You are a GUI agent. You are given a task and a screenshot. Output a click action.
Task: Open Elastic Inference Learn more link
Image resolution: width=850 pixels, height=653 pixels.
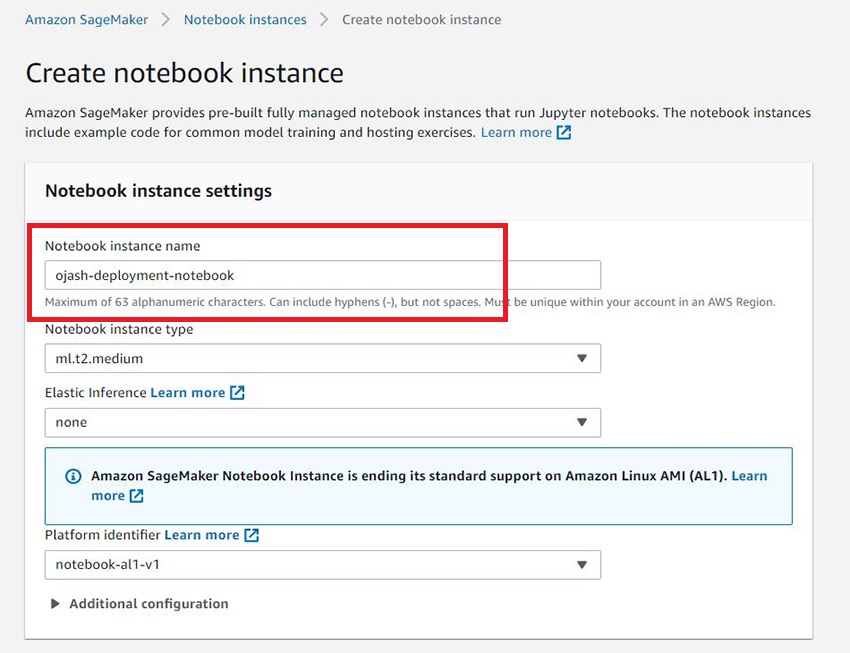[188, 393]
